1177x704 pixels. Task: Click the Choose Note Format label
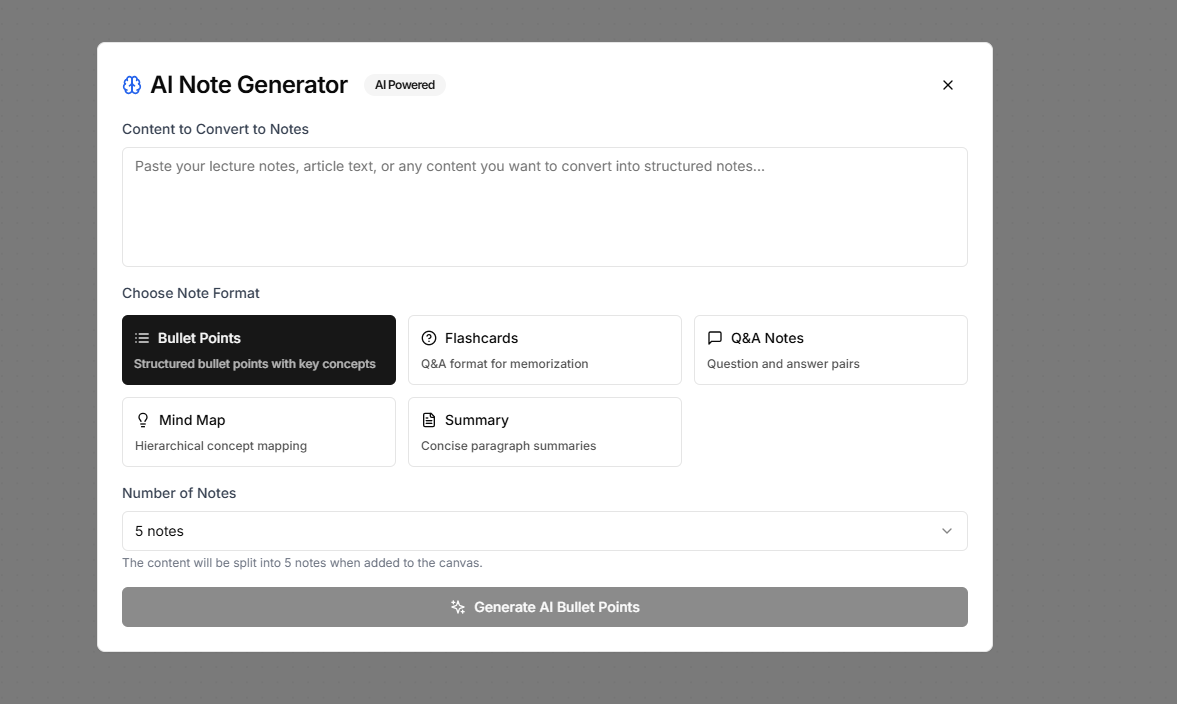tap(191, 293)
